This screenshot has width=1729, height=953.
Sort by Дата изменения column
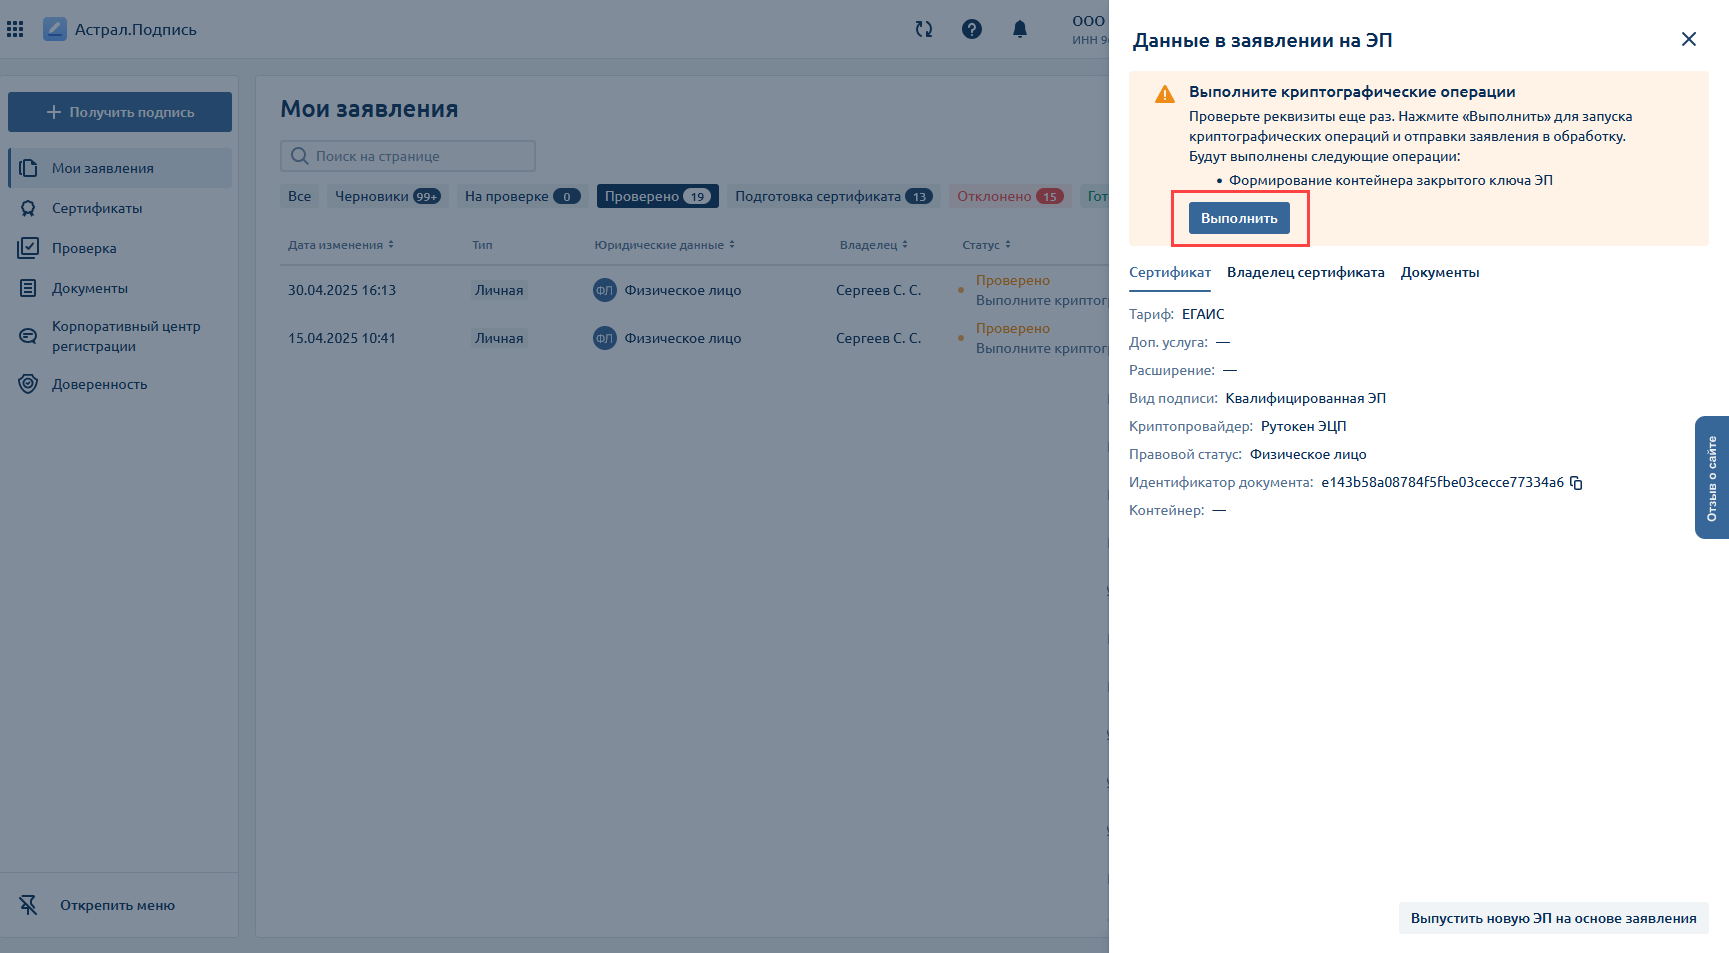click(341, 245)
